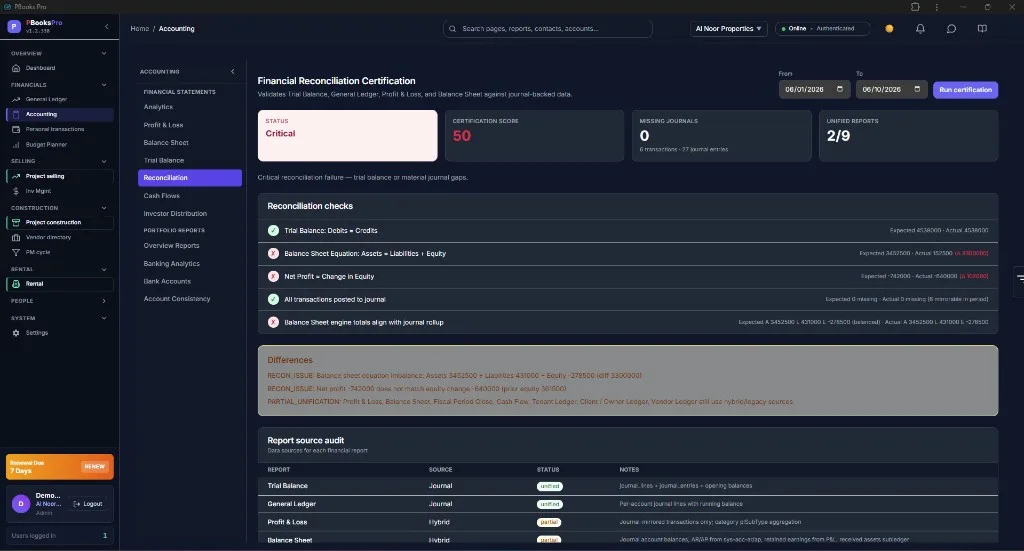Viewport: 1024px width, 551px height.
Task: Click the unified badge in Trial Balance row
Action: pos(549,486)
